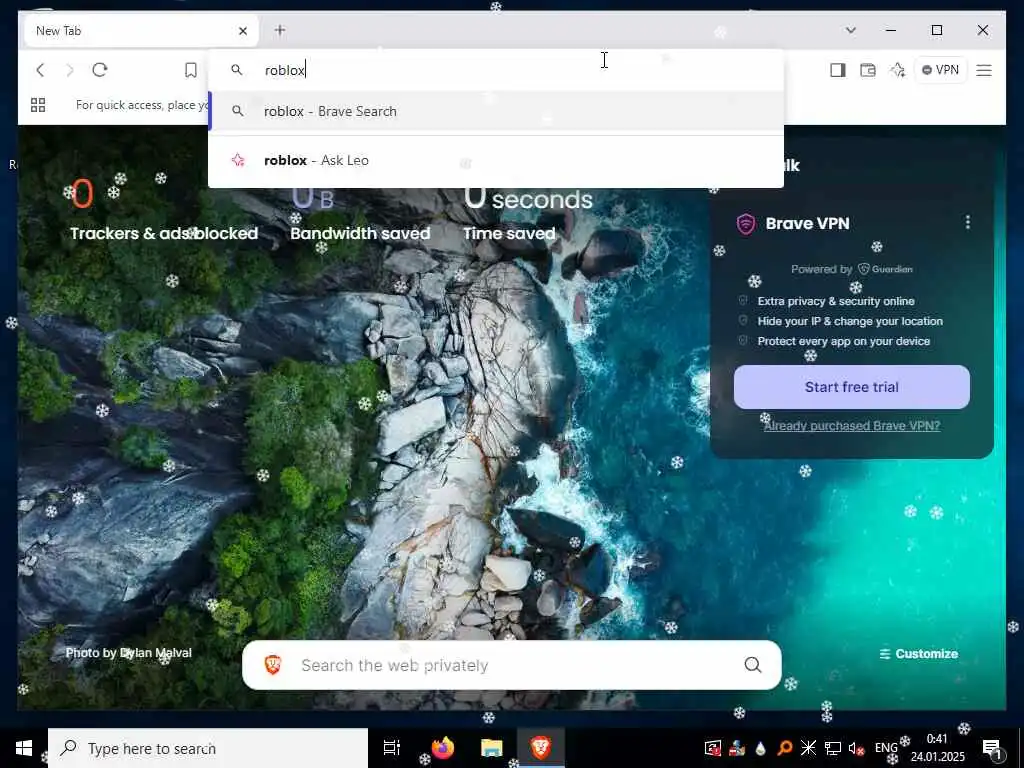Viewport: 1024px width, 768px height.
Task: Expand the tab search dropdown chevron
Action: click(850, 30)
